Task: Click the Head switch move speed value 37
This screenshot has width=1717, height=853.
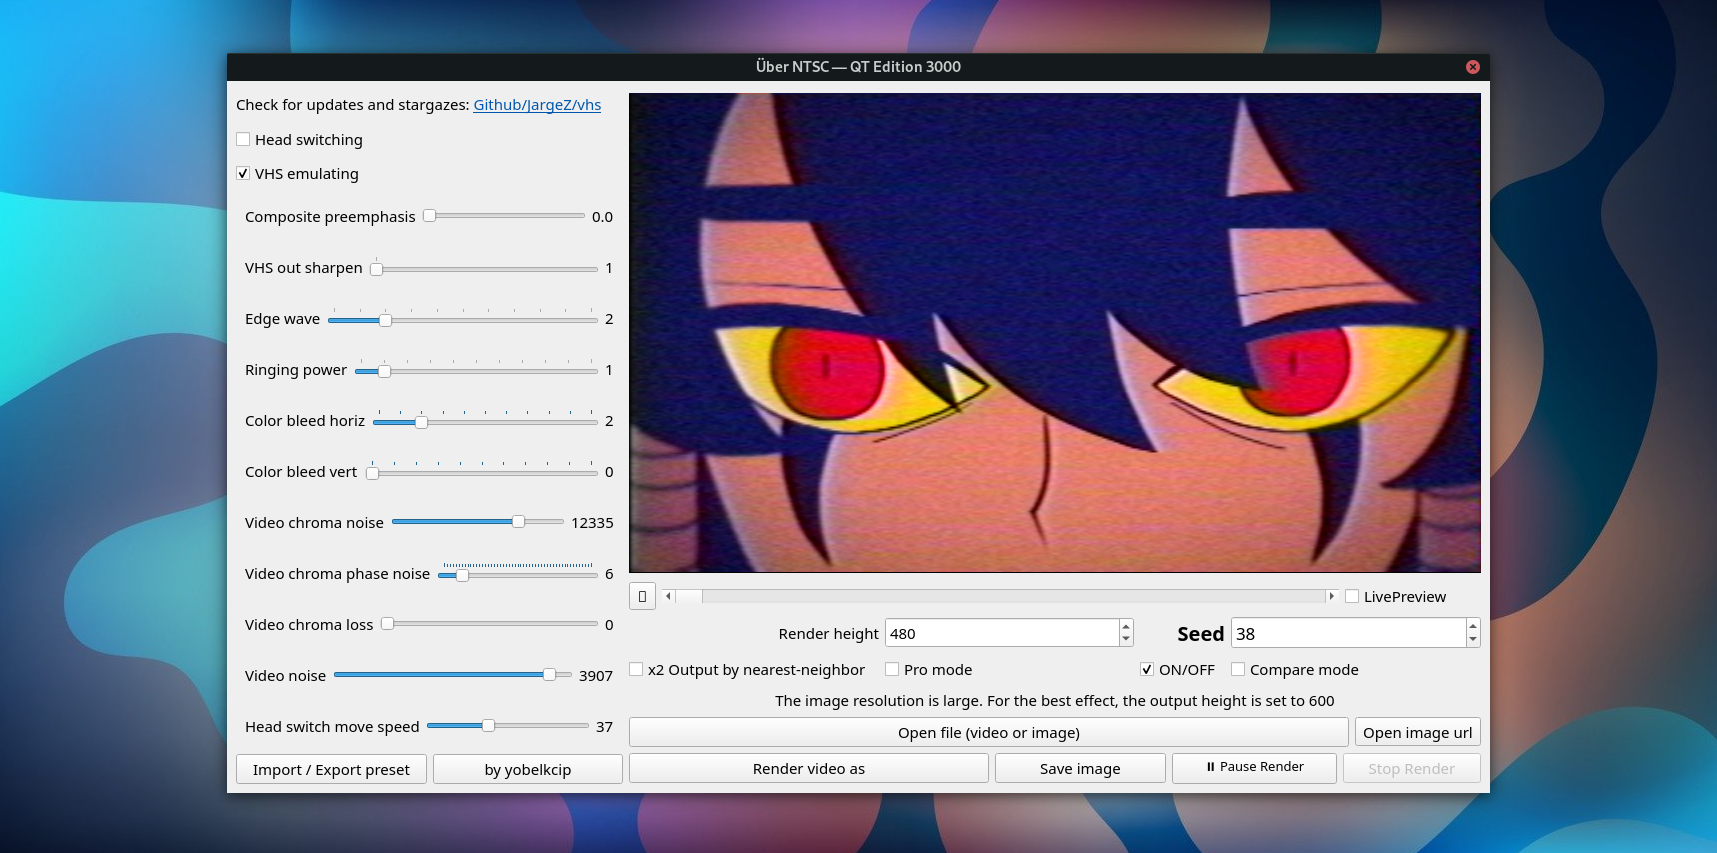Action: point(604,727)
